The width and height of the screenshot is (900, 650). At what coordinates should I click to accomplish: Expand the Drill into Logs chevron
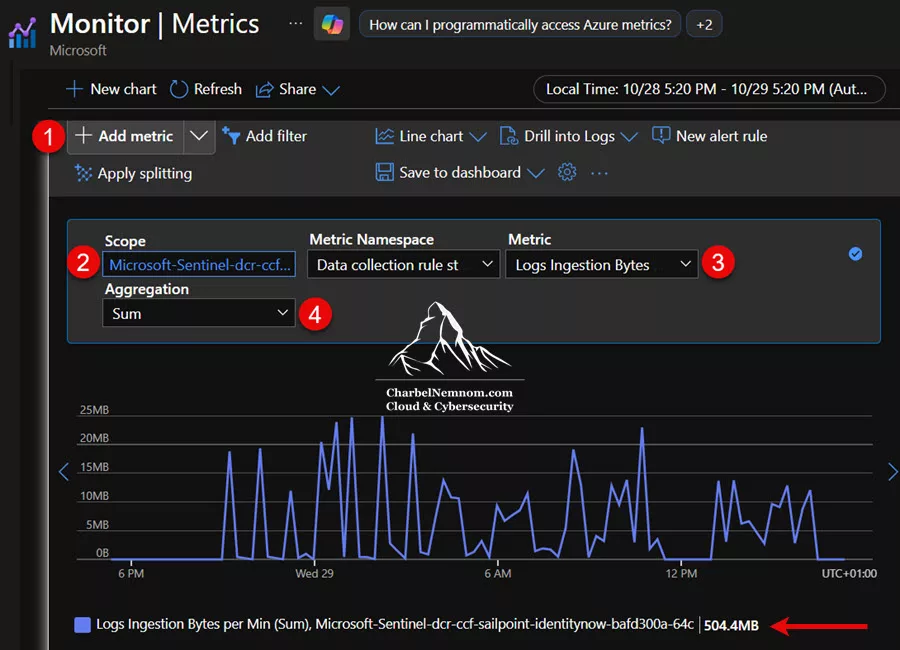pos(629,137)
